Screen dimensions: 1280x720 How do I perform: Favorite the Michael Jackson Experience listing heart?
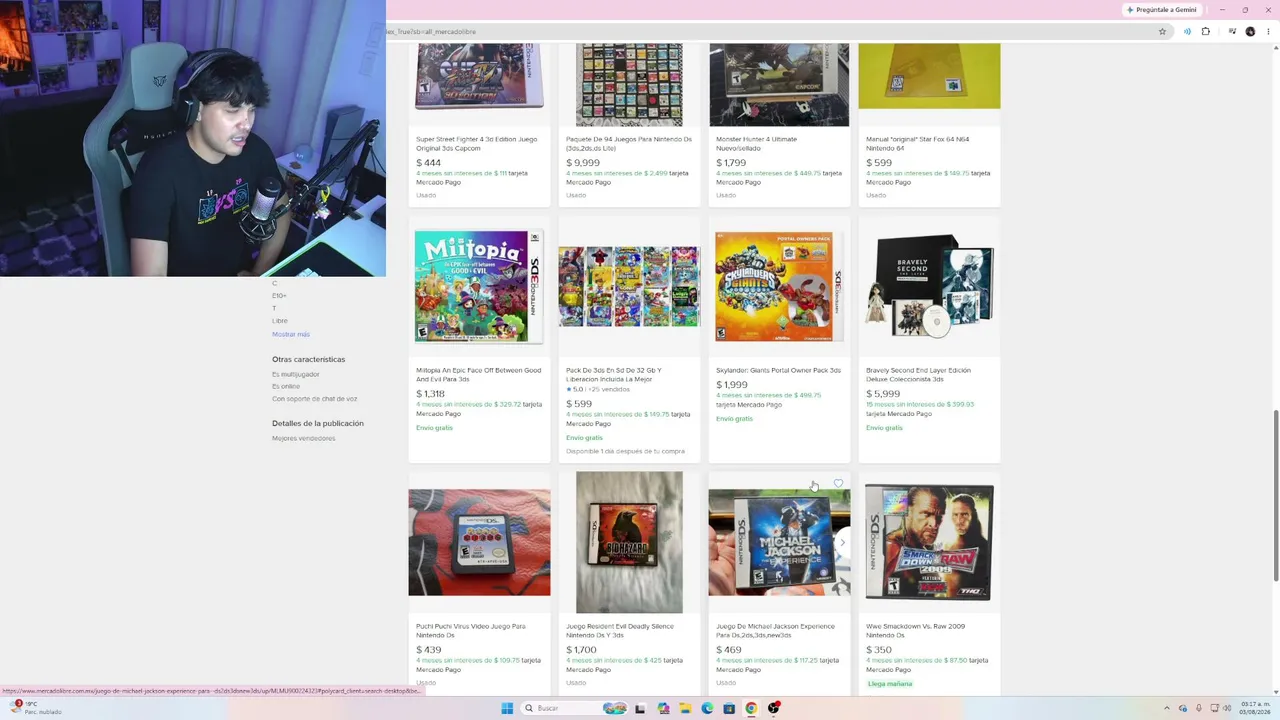tap(838, 484)
